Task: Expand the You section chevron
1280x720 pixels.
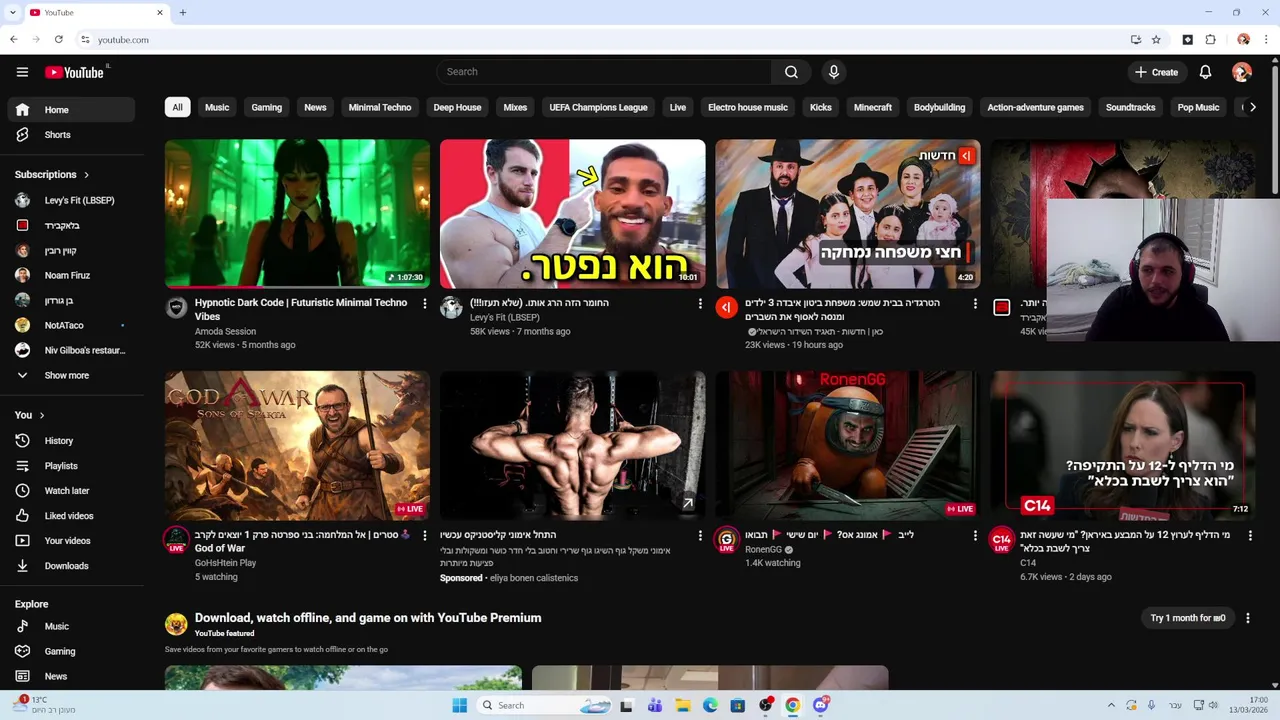Action: point(41,415)
